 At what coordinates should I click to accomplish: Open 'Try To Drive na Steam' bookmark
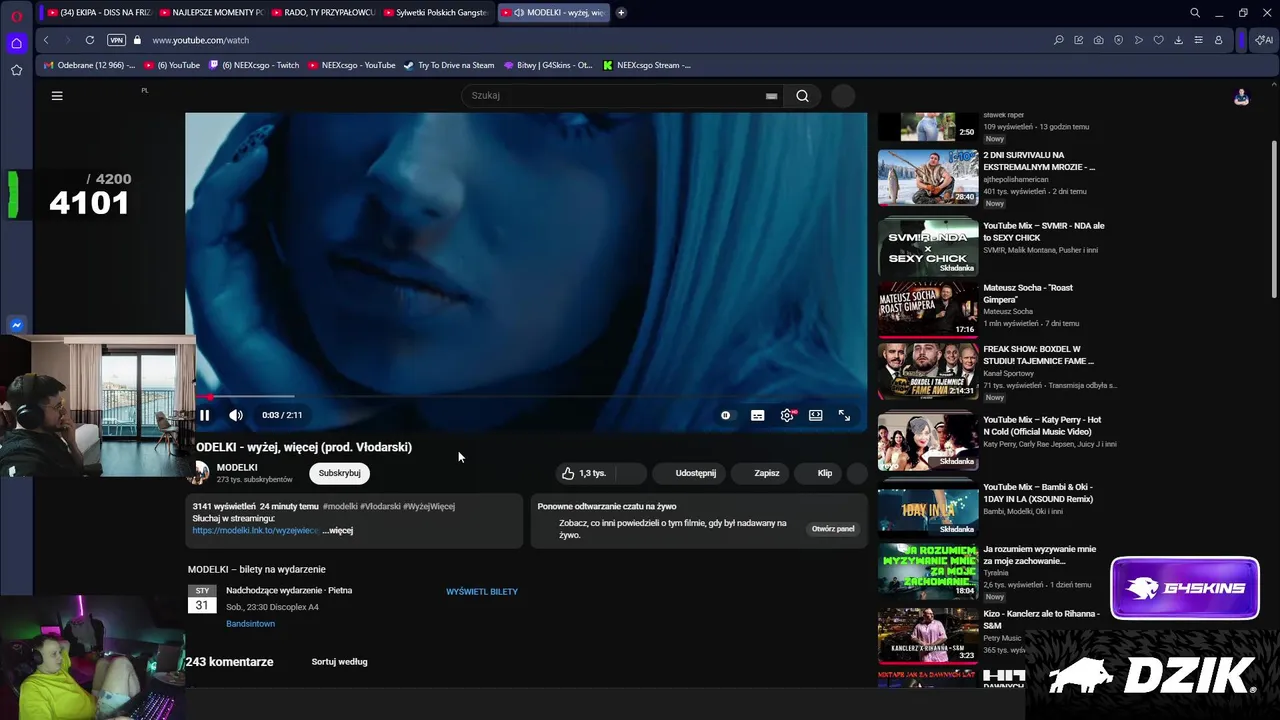[x=448, y=65]
